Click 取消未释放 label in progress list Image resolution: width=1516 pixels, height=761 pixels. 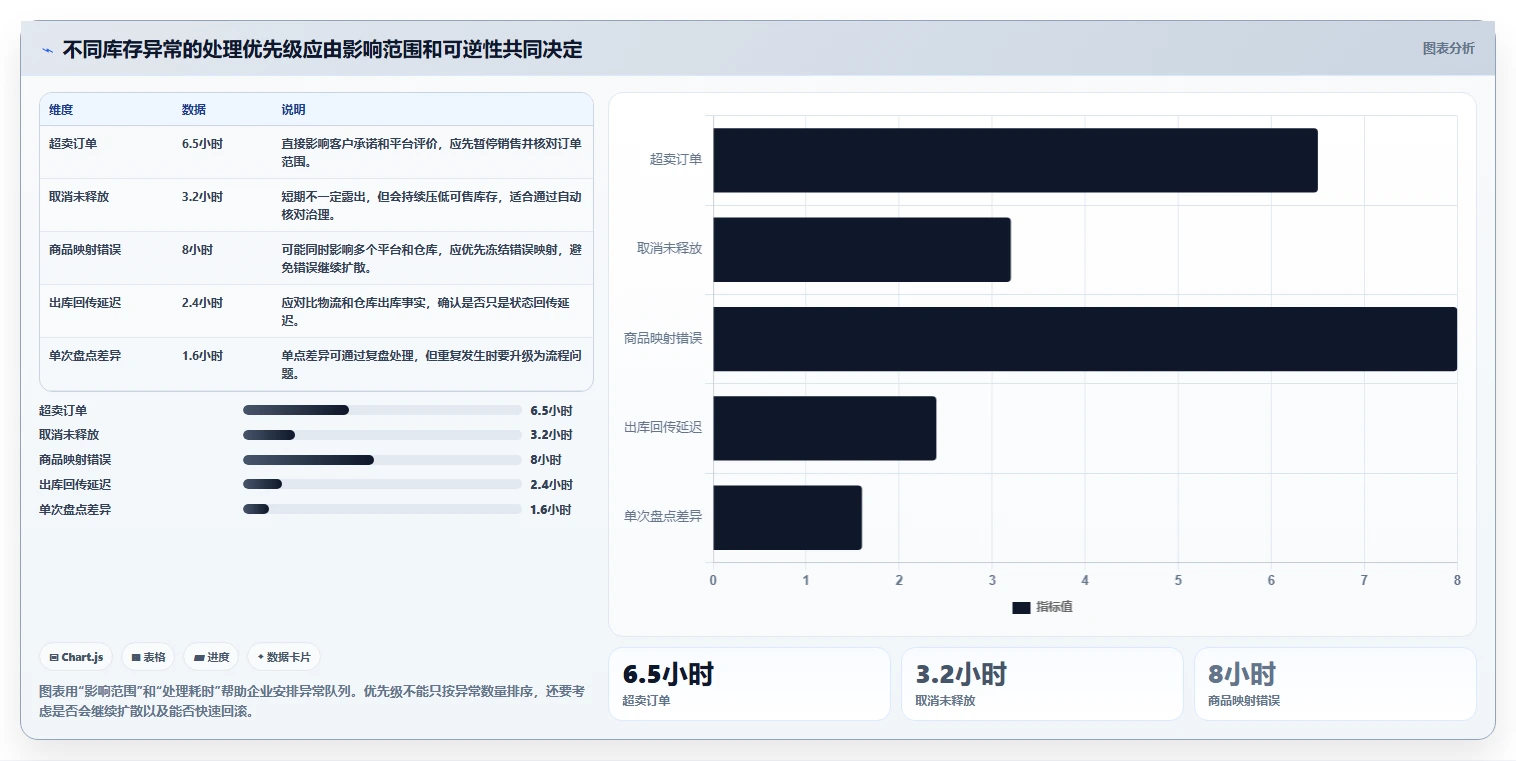69,435
